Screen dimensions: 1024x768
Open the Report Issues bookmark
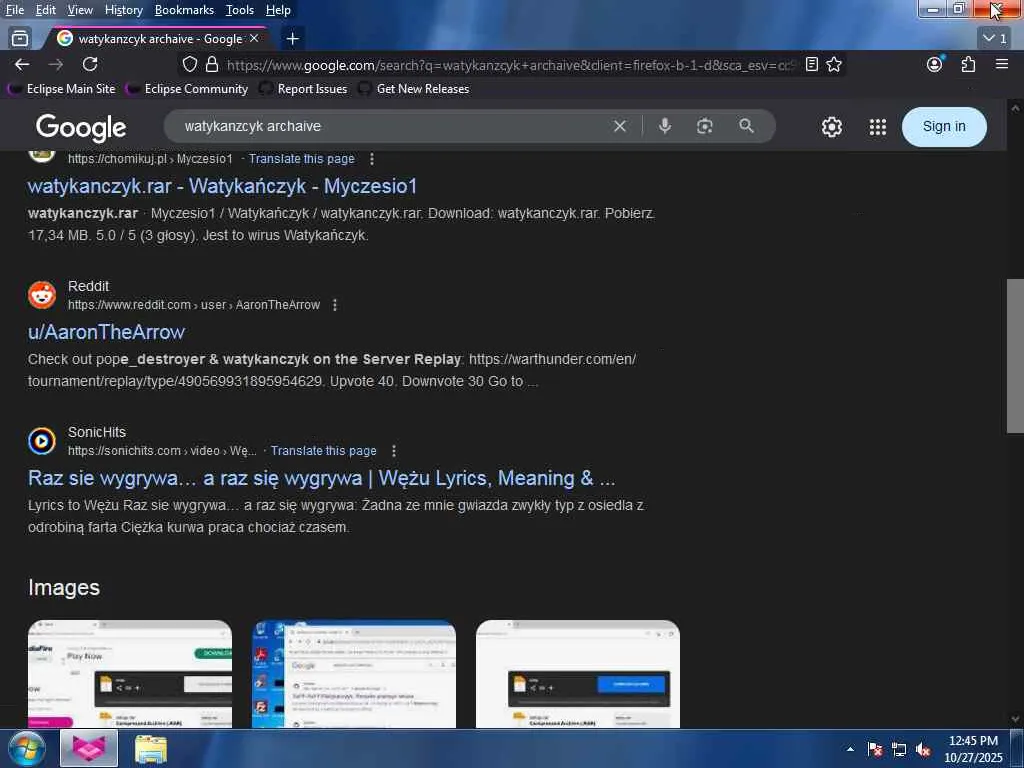click(x=303, y=88)
